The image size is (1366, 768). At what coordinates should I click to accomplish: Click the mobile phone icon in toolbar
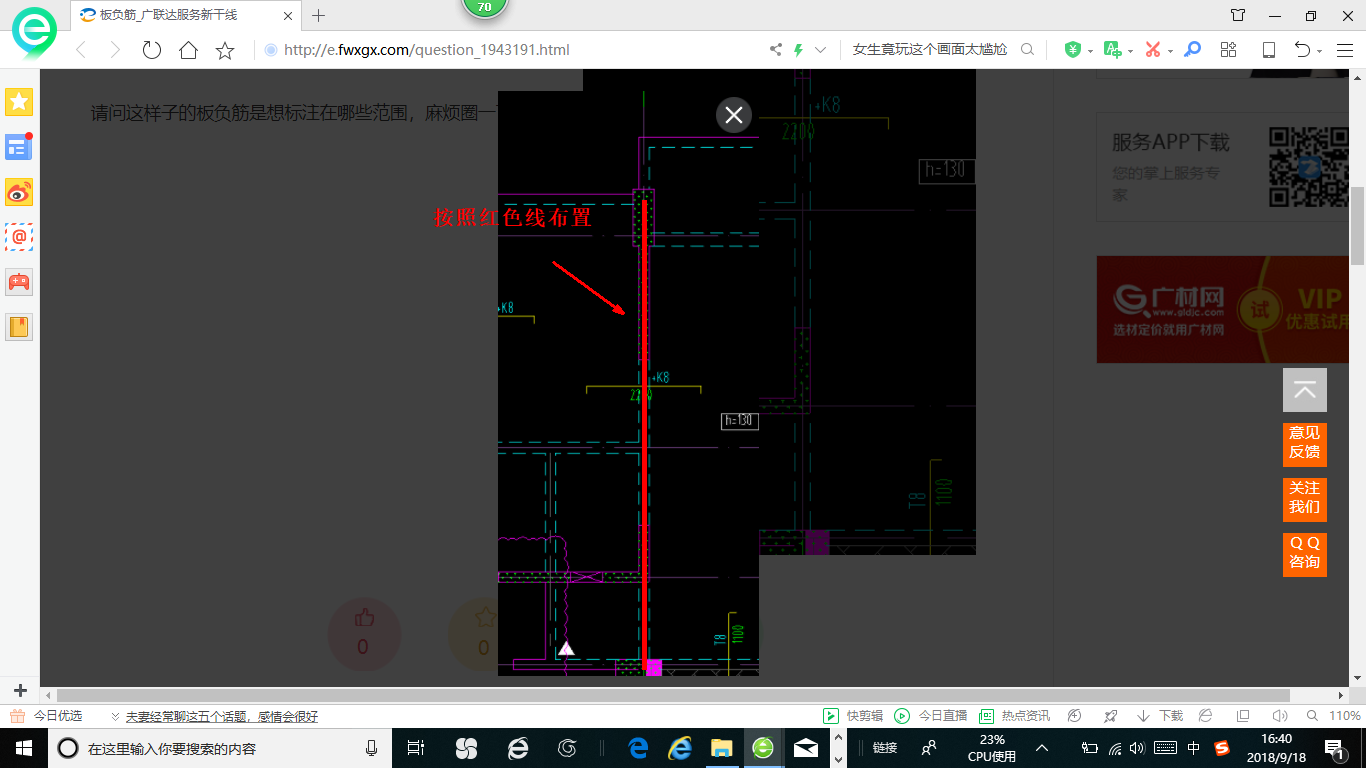(1268, 49)
